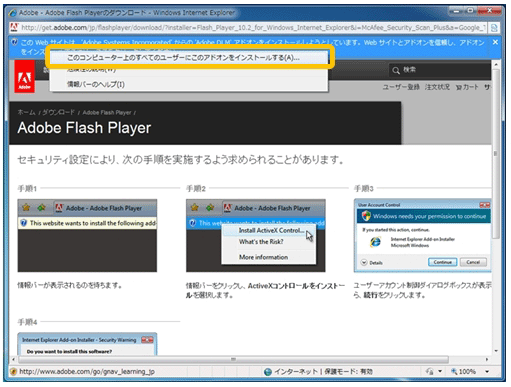
Task: Click the Internet zone globe icon in status bar
Action: pyautogui.click(x=268, y=372)
